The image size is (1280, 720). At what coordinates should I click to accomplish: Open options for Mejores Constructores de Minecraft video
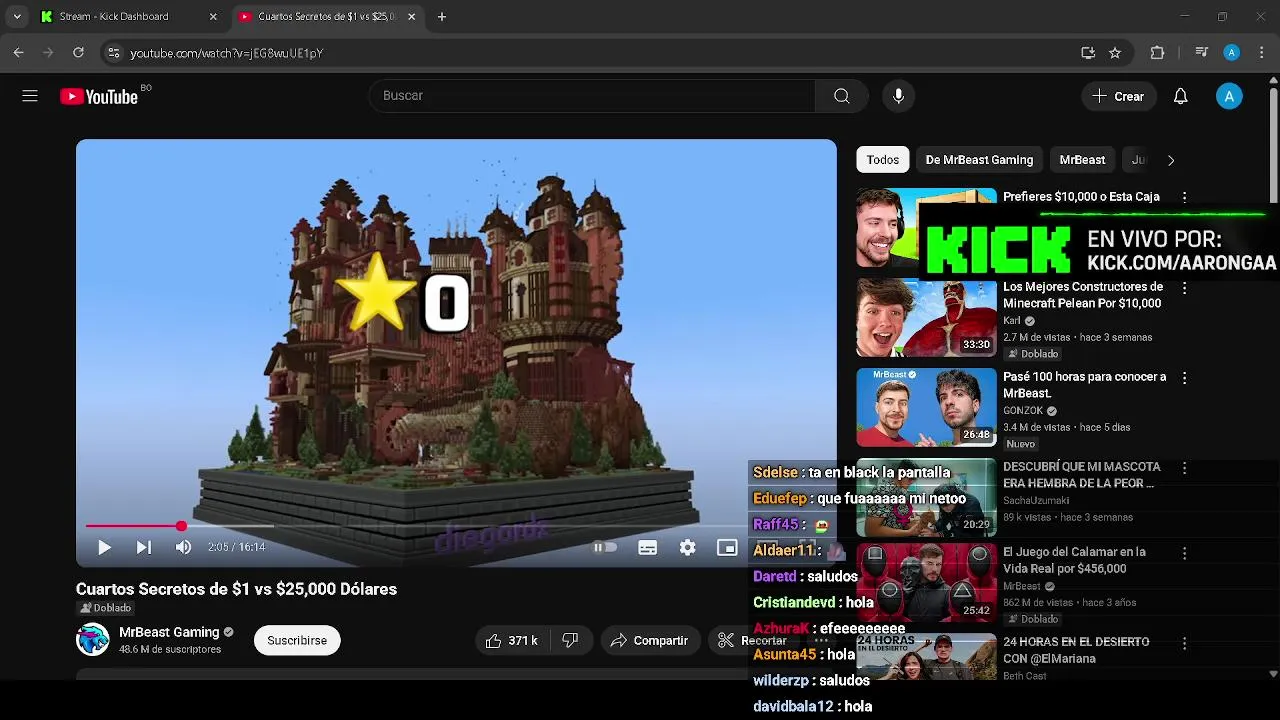tap(1184, 288)
